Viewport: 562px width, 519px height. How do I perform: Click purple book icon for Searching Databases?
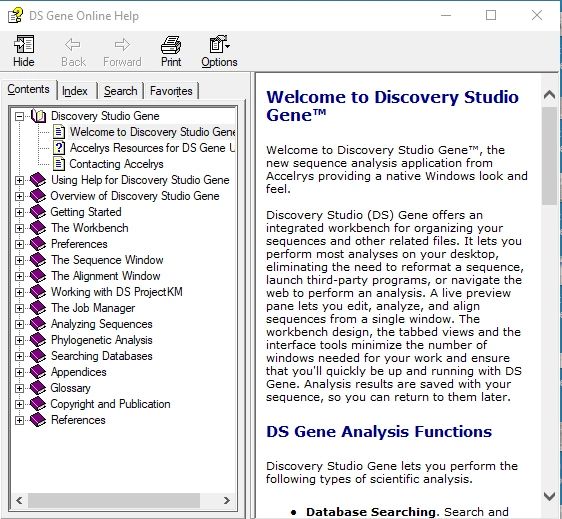pos(38,356)
